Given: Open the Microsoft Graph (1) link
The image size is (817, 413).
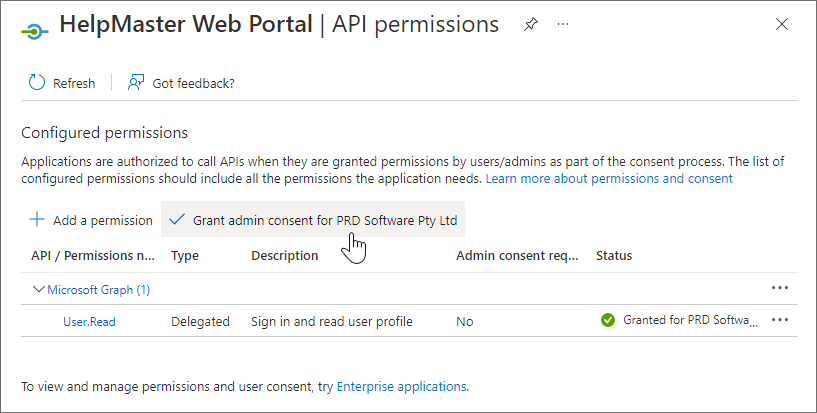Looking at the screenshot, I should (98, 290).
